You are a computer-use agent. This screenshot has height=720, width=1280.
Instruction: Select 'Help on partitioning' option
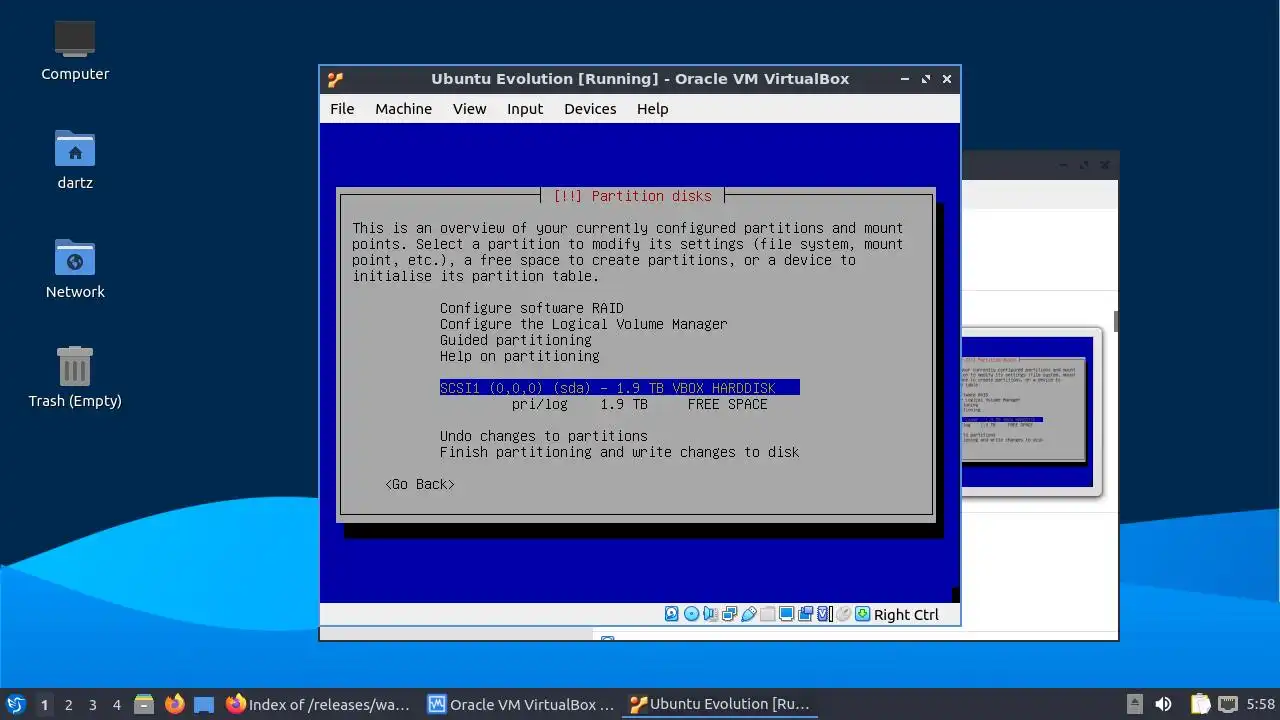coord(519,356)
